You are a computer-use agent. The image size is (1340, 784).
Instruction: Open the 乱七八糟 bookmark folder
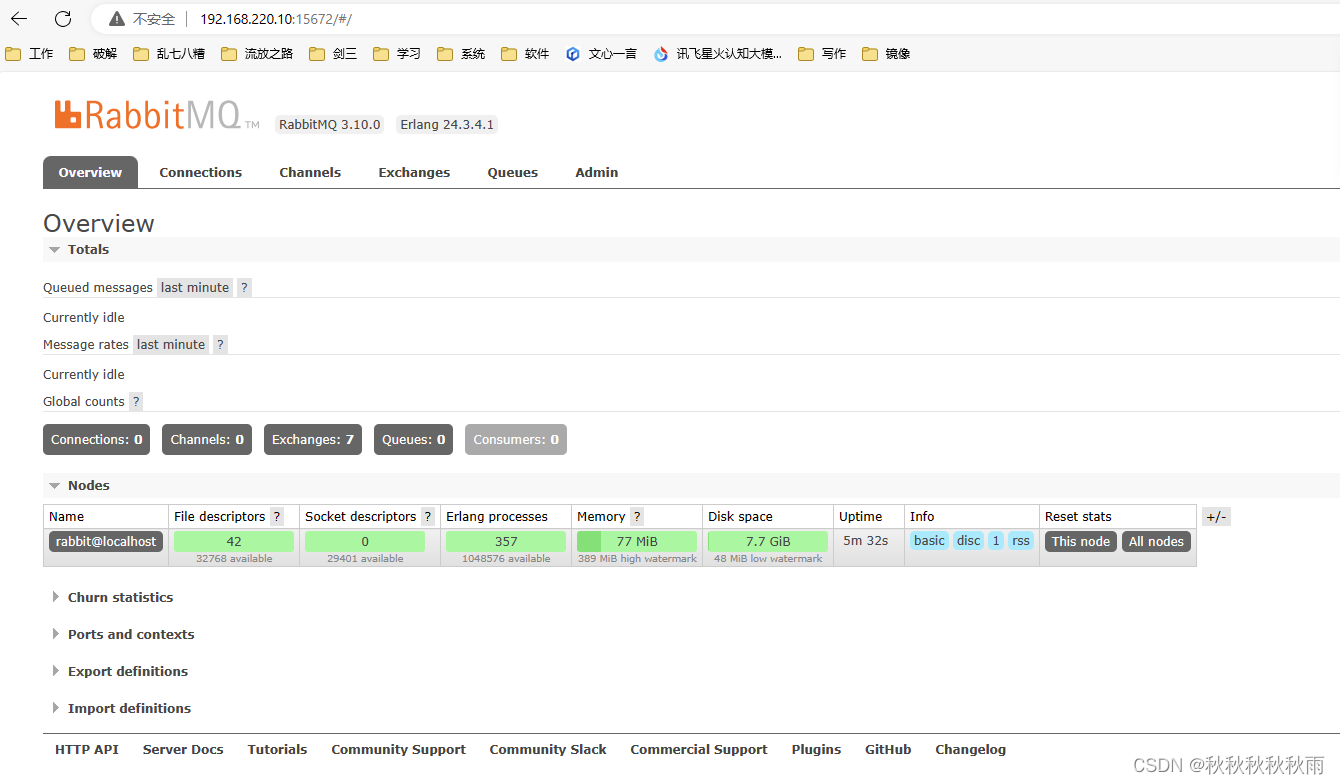(169, 54)
